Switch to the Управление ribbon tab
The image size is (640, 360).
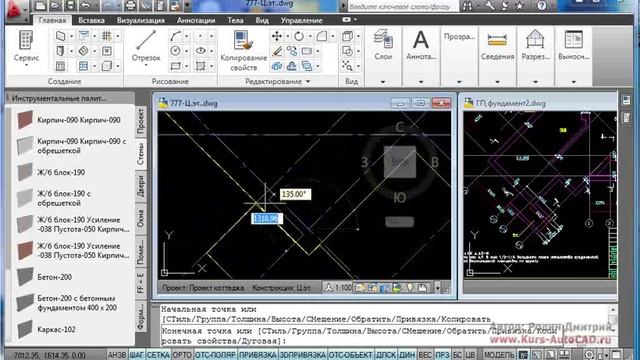tap(301, 20)
